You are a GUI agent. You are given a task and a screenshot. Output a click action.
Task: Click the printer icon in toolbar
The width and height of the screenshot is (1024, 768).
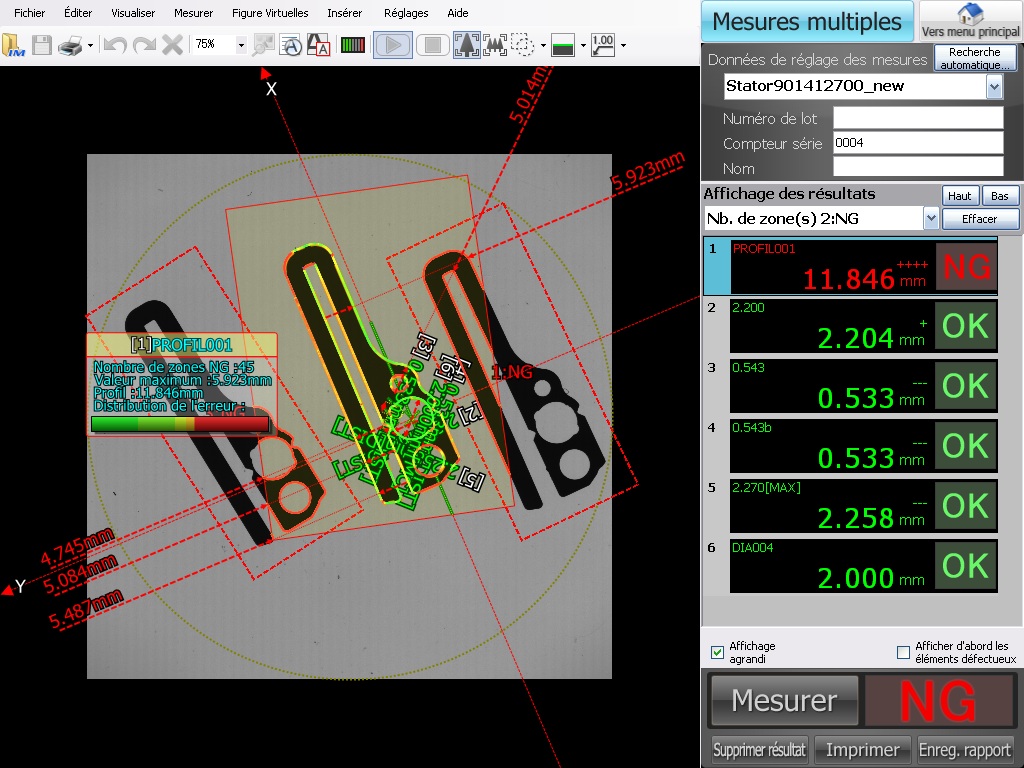70,45
